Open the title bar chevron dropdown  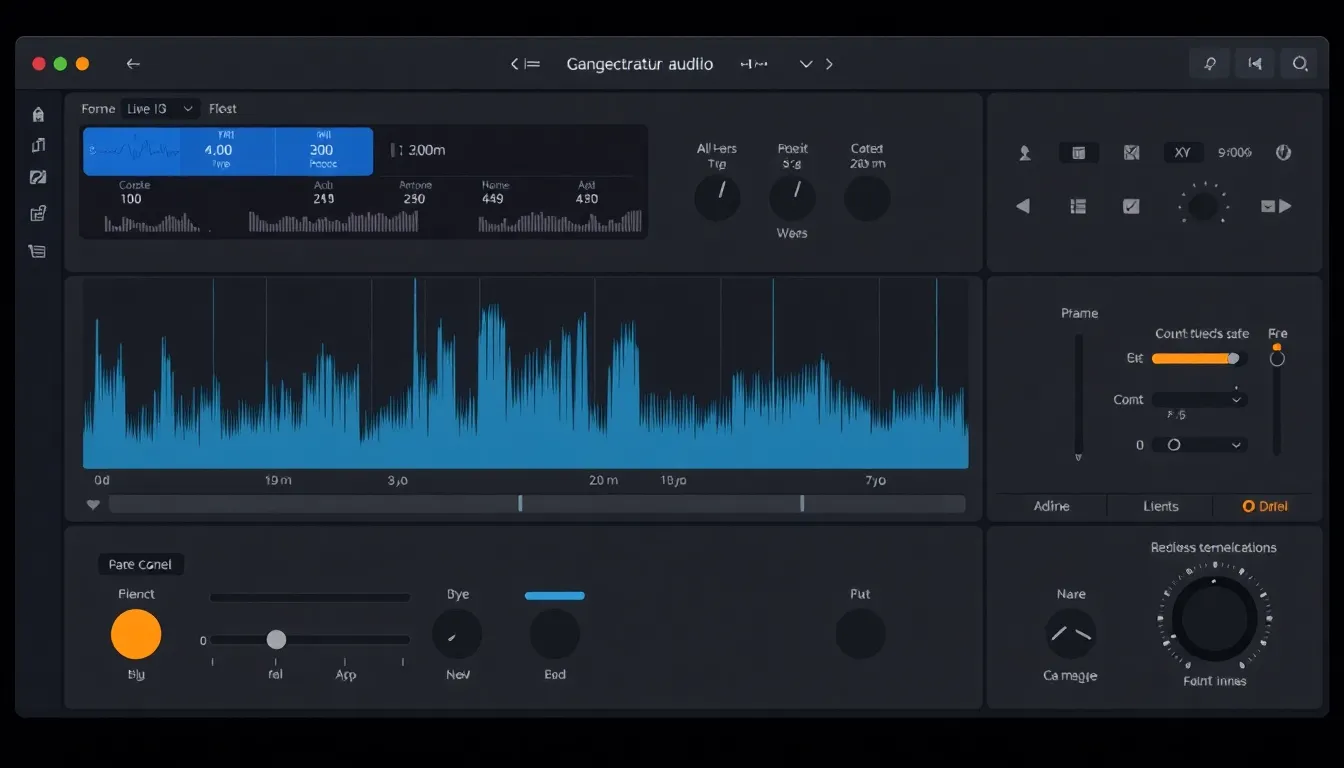click(806, 63)
